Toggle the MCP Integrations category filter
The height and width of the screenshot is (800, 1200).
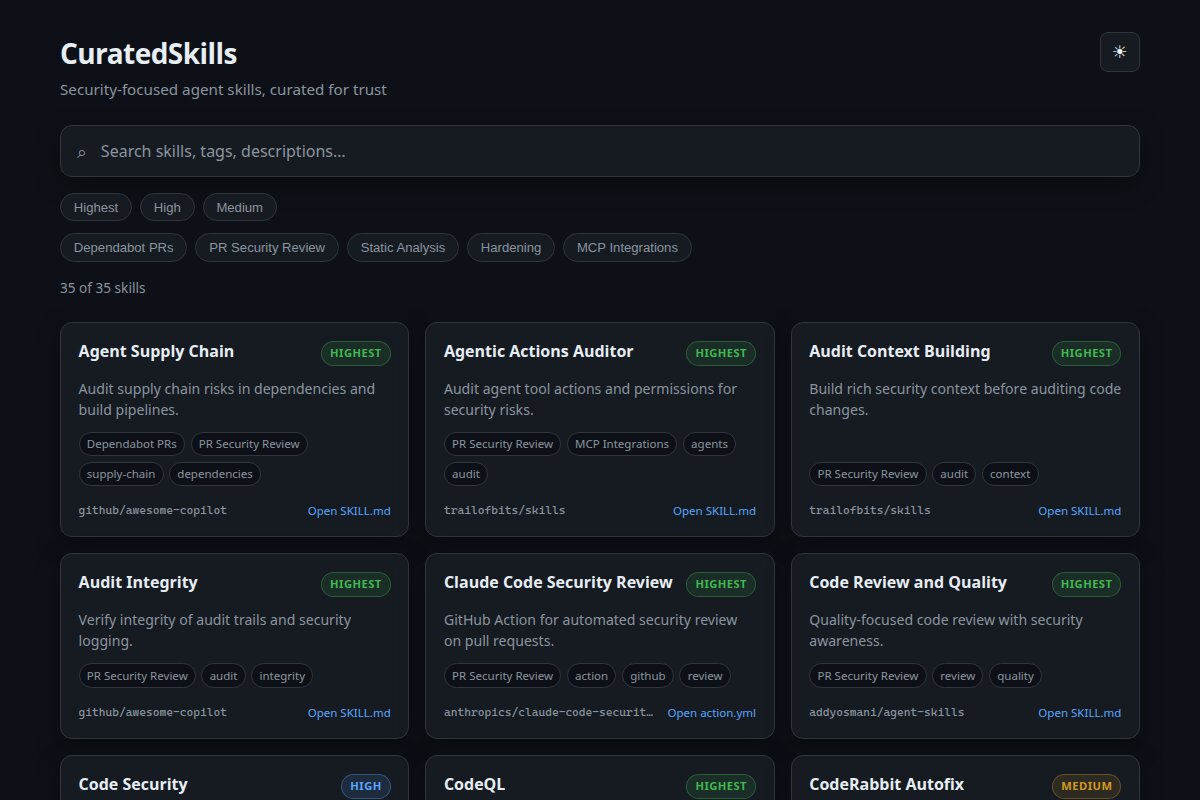(x=627, y=248)
